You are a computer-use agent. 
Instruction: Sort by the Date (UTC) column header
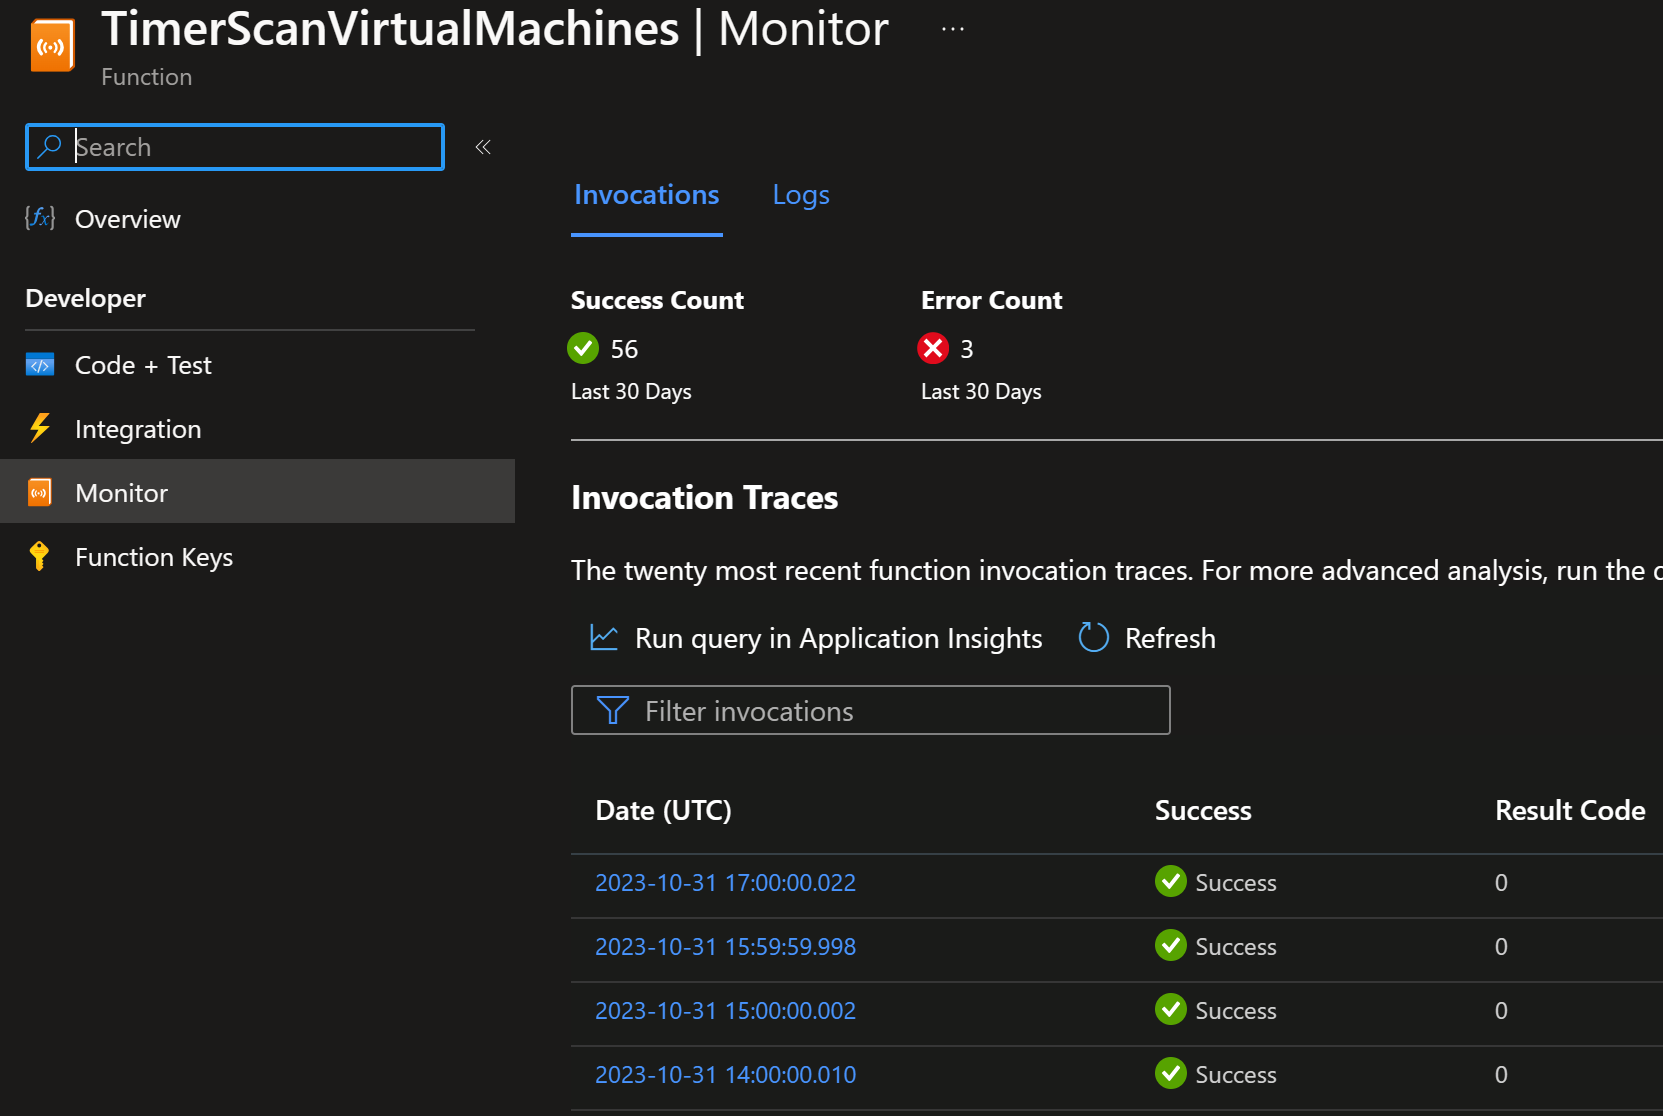(x=663, y=810)
